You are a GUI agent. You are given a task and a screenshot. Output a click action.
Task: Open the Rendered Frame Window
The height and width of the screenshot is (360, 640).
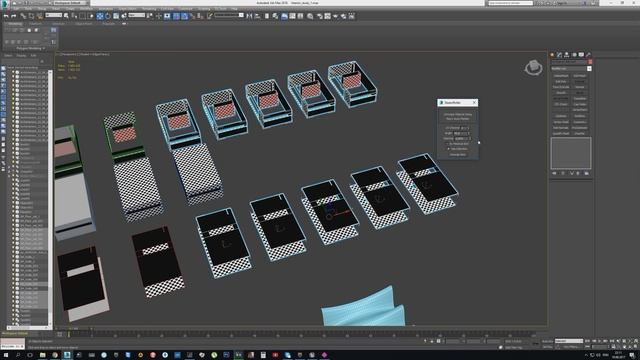(327, 16)
